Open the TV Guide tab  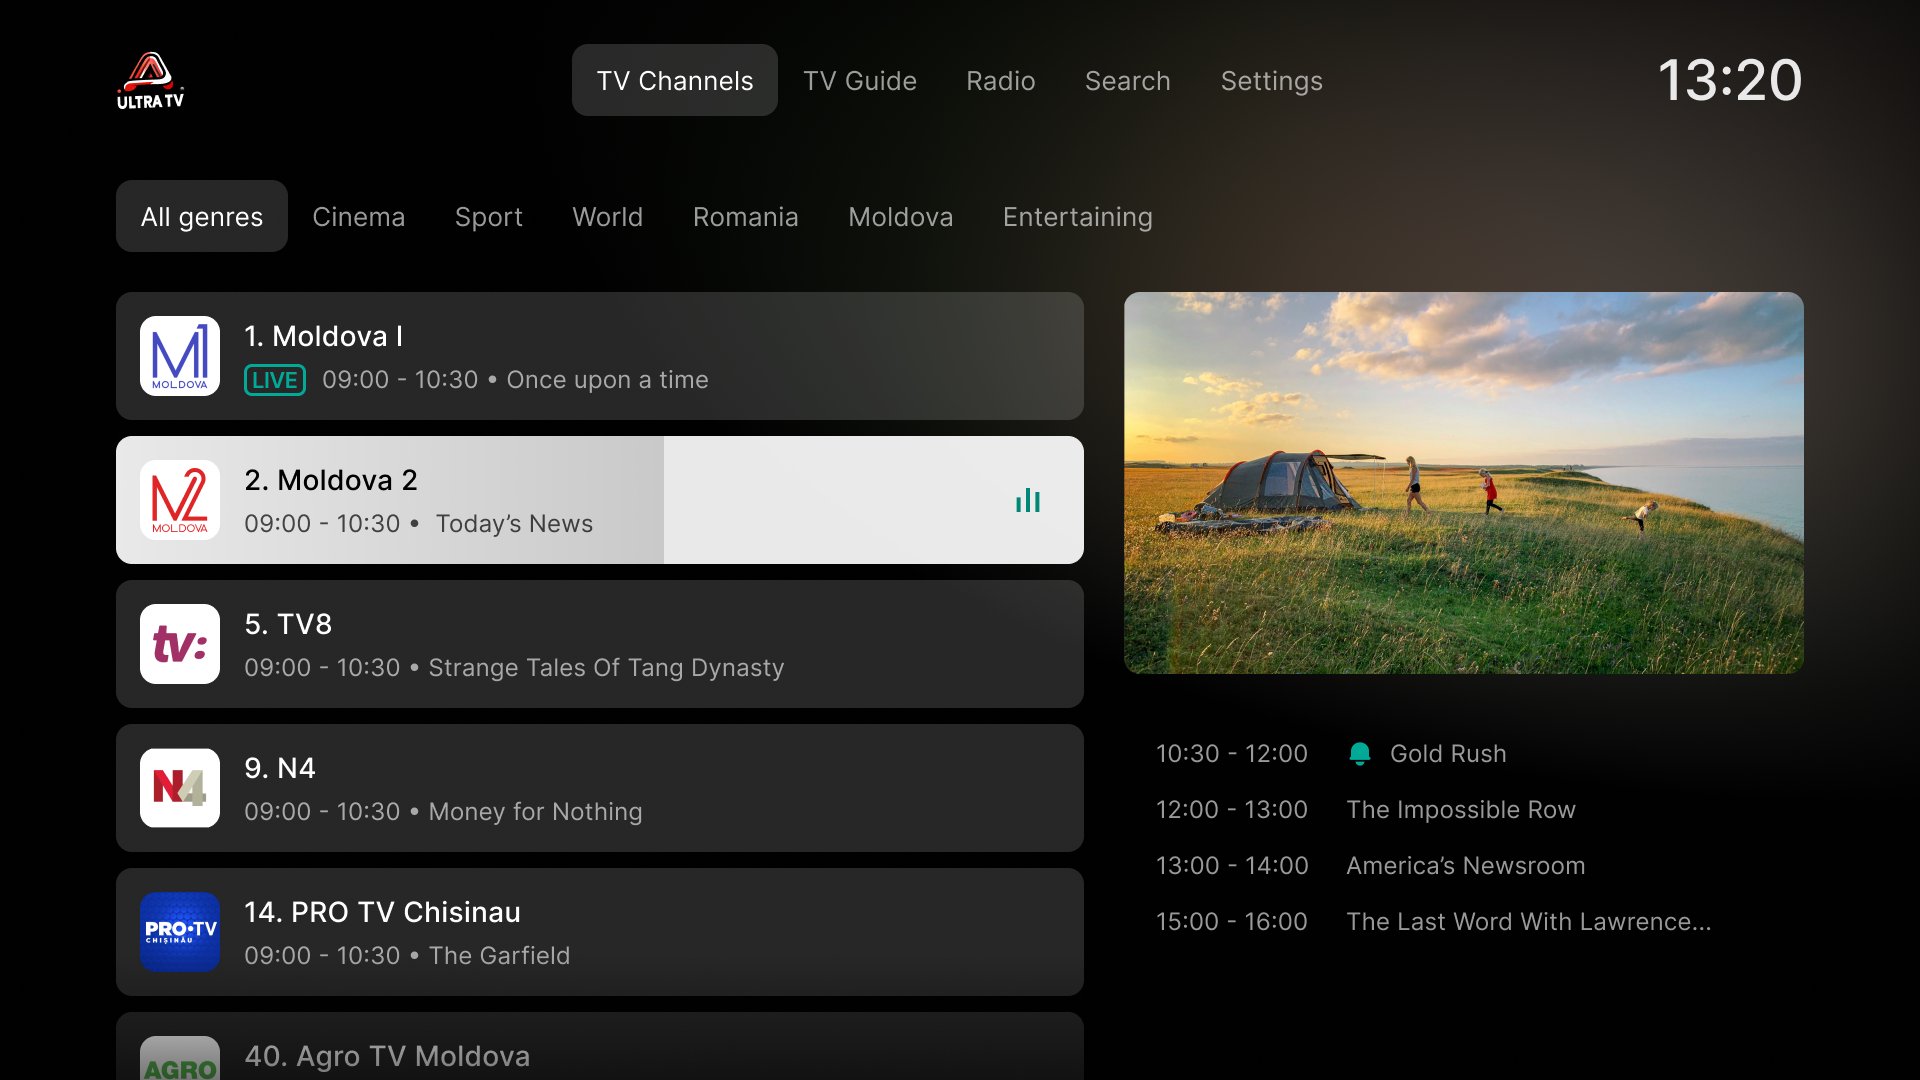[x=859, y=80]
